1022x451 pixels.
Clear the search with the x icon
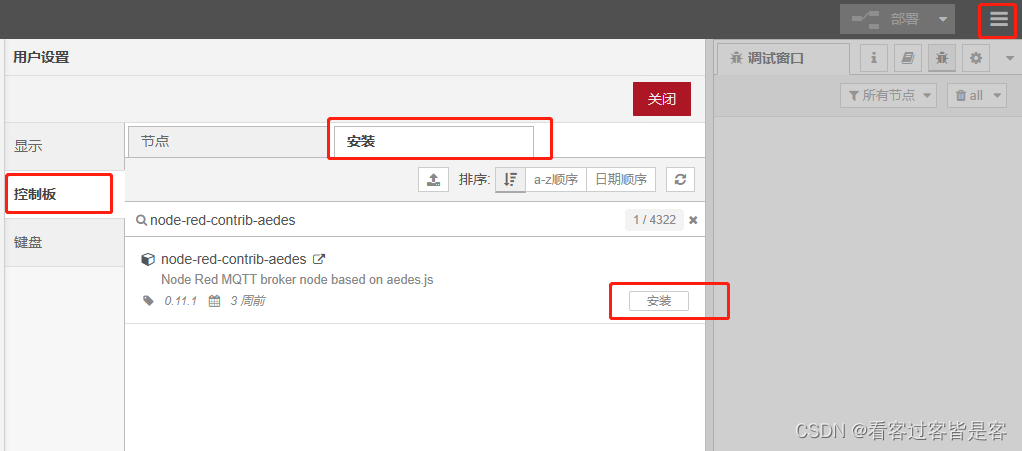coord(694,220)
